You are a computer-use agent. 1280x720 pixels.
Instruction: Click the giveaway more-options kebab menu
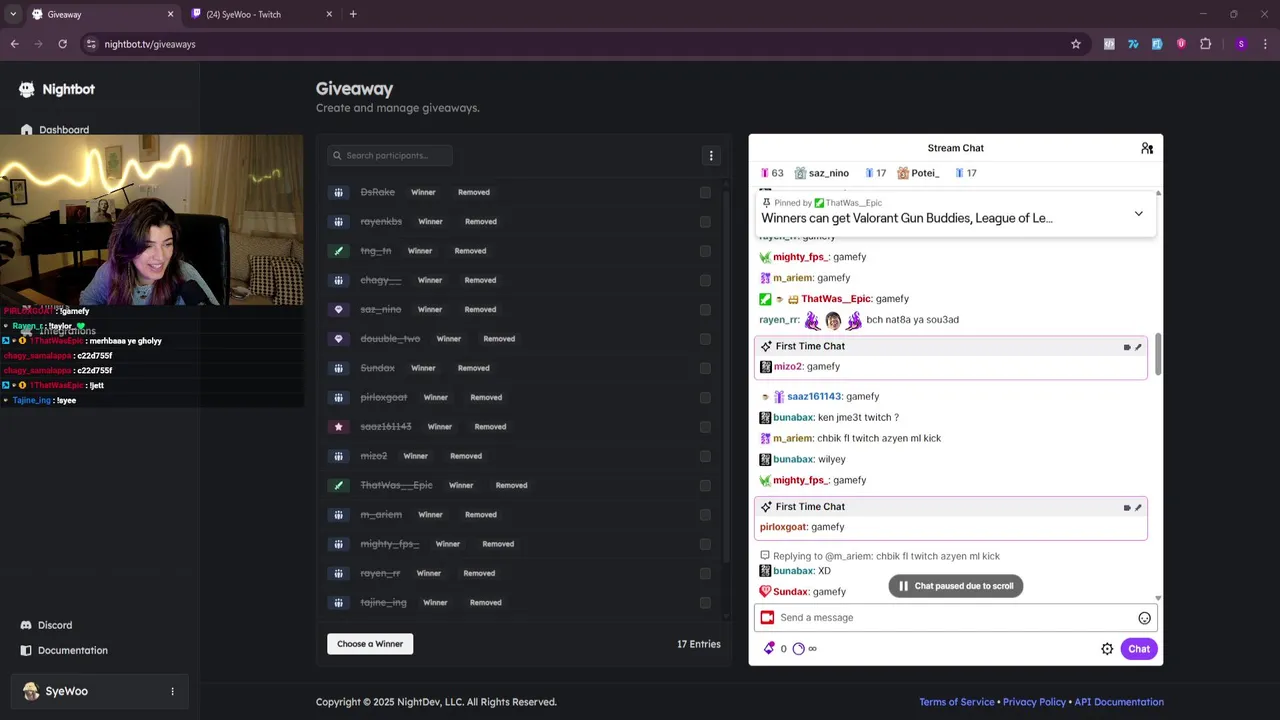point(711,156)
